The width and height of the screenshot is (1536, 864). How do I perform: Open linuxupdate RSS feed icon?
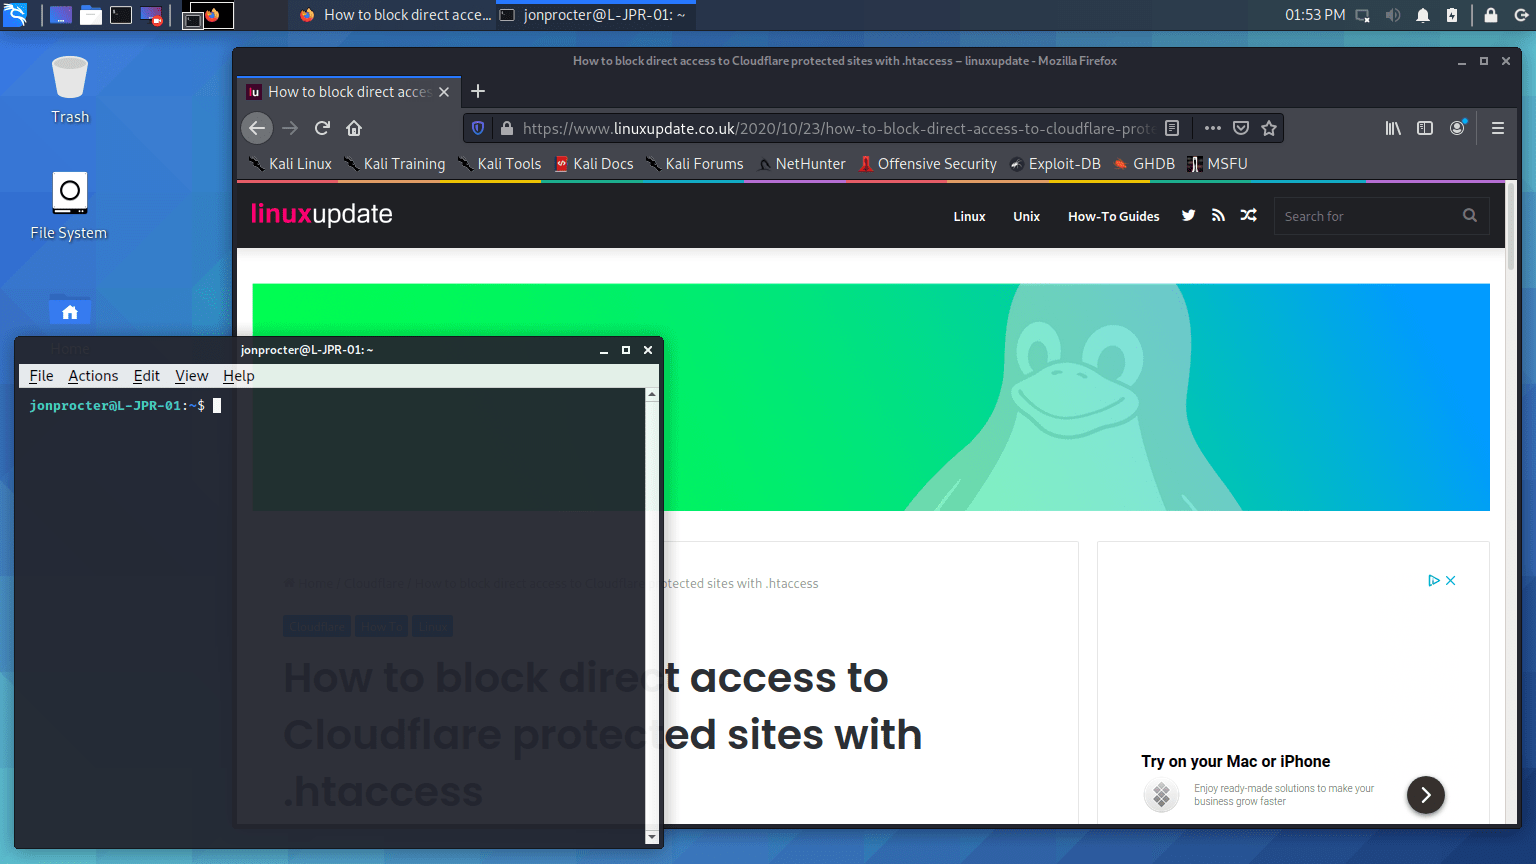pyautogui.click(x=1218, y=215)
